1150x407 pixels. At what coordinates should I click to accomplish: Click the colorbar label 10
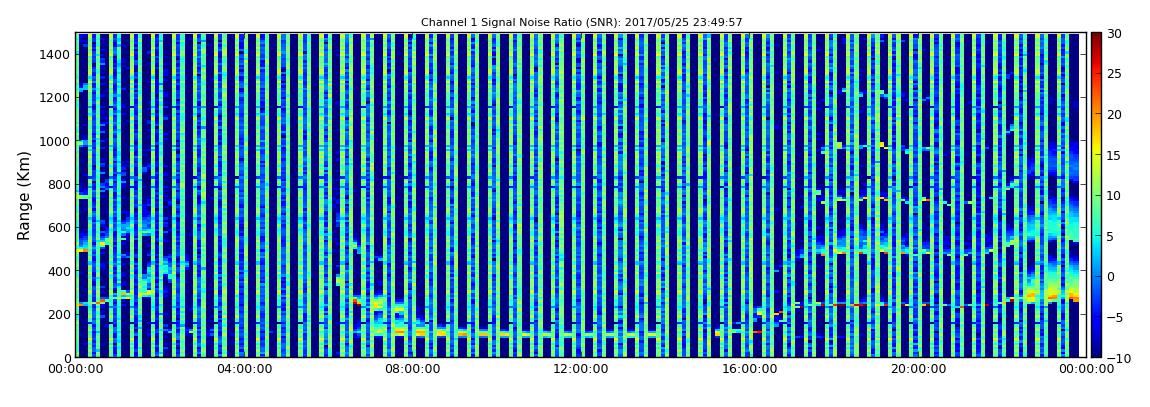[x=1114, y=195]
